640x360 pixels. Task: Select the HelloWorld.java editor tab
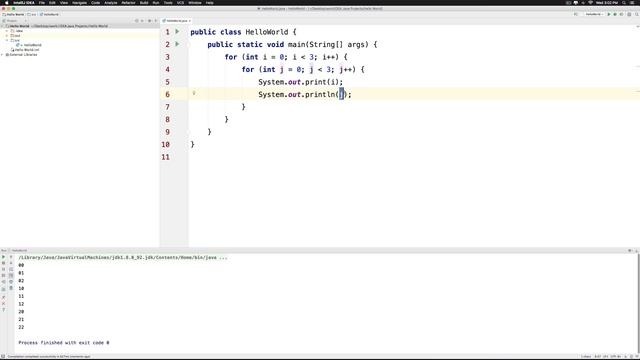[x=177, y=20]
